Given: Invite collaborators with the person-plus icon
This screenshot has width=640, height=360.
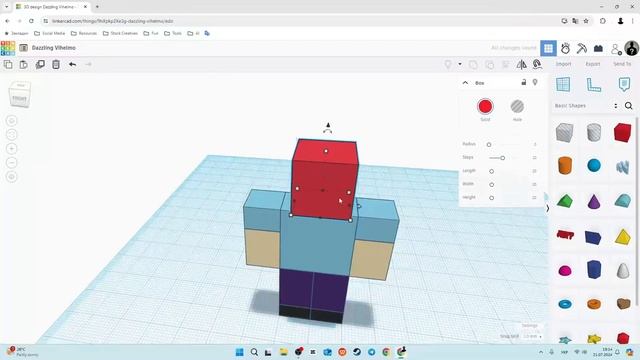Looking at the screenshot, I should pos(616,49).
